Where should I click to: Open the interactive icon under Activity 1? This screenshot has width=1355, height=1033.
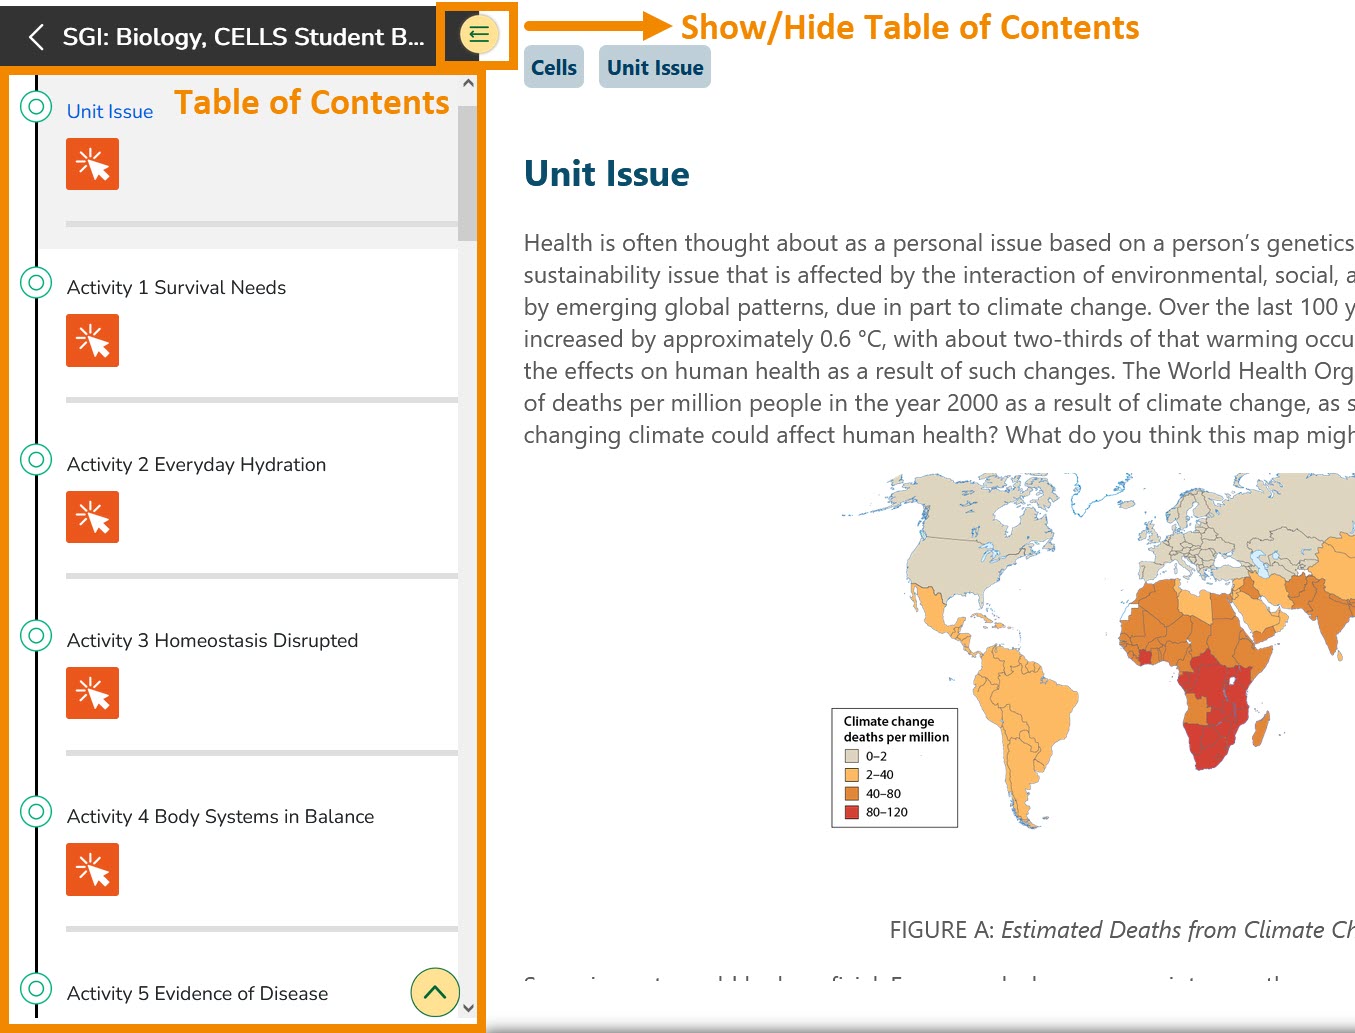(92, 341)
